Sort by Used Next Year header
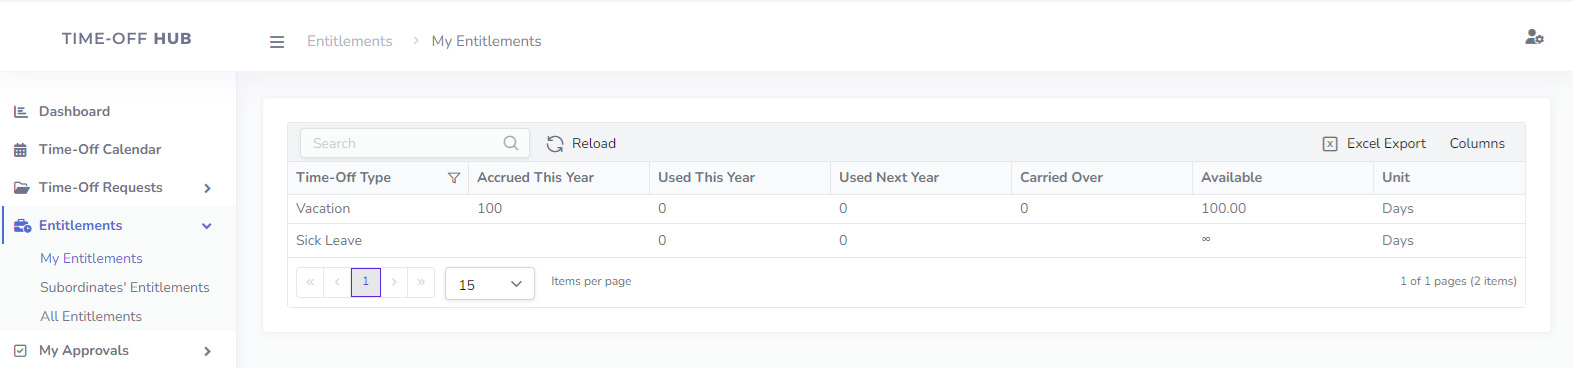This screenshot has width=1573, height=368. pos(889,178)
